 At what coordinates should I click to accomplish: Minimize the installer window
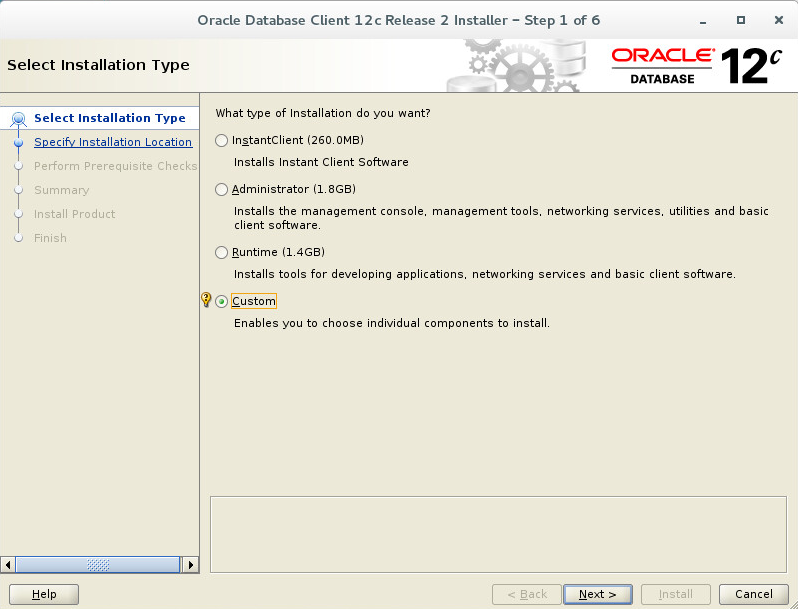703,21
